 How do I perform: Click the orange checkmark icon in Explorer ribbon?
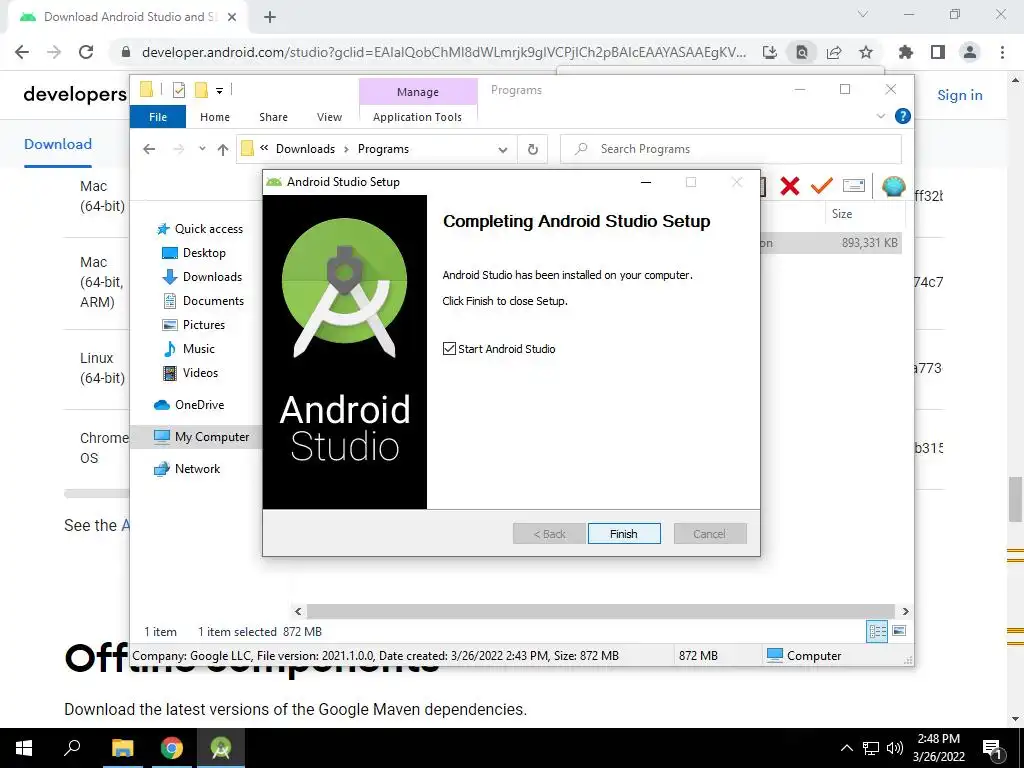(822, 186)
